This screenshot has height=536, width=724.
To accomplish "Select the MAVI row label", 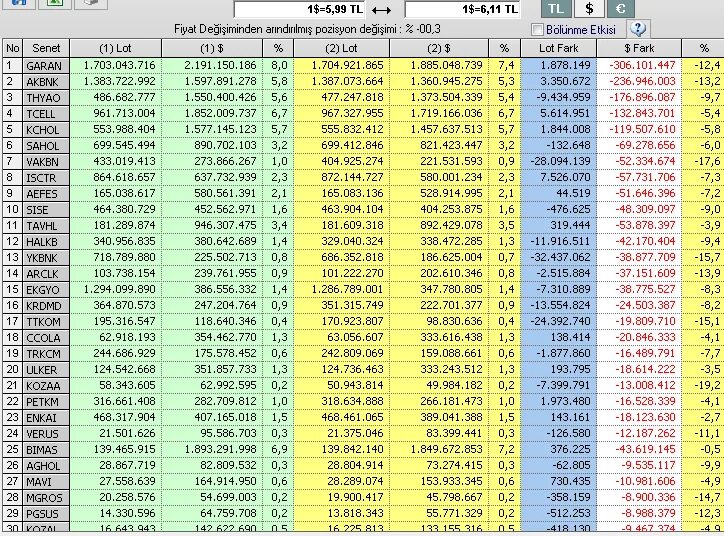I will [46, 482].
